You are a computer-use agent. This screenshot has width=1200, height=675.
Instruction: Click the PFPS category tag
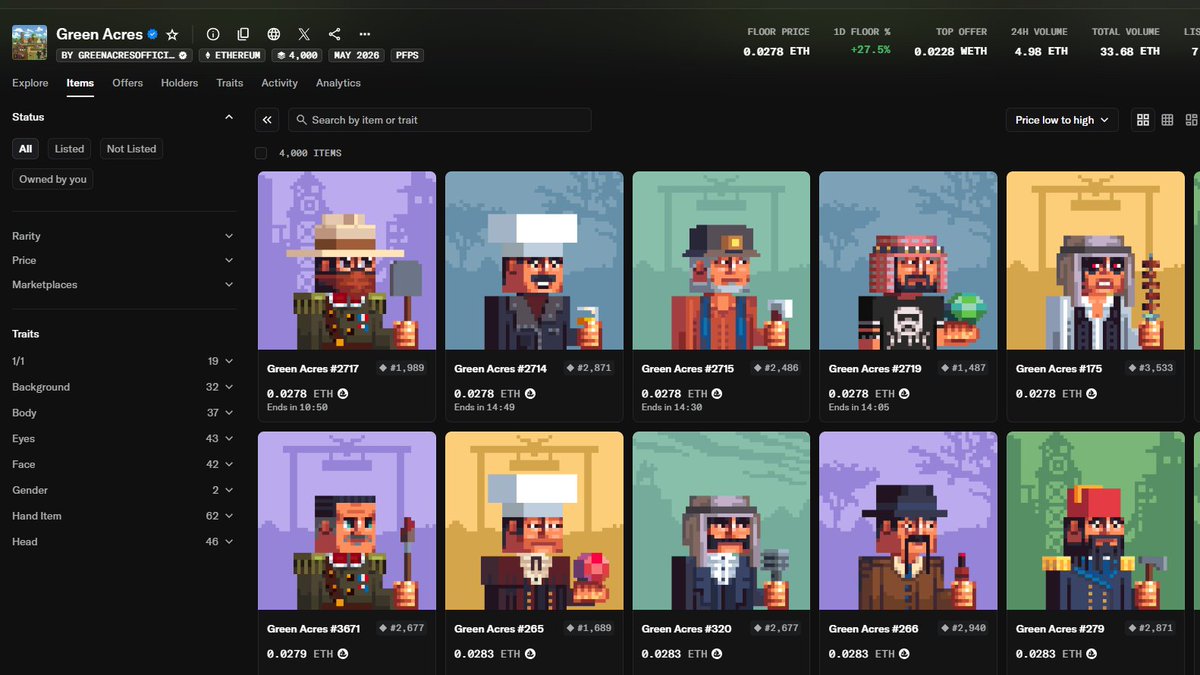click(406, 55)
